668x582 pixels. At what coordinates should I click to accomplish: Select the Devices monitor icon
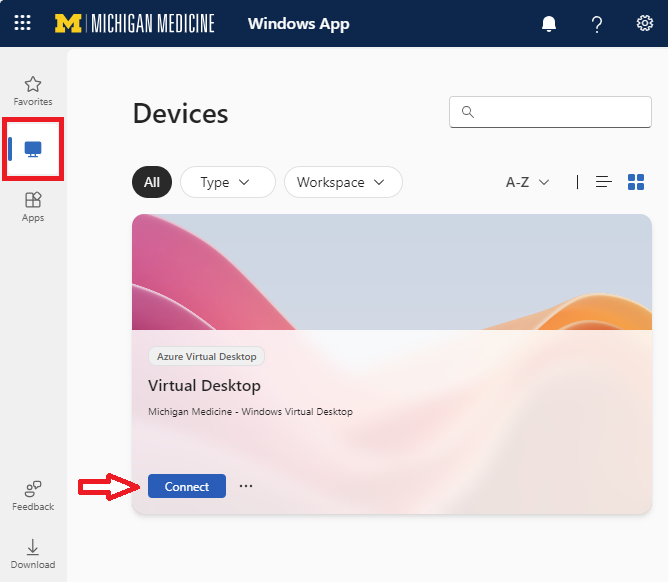click(33, 149)
